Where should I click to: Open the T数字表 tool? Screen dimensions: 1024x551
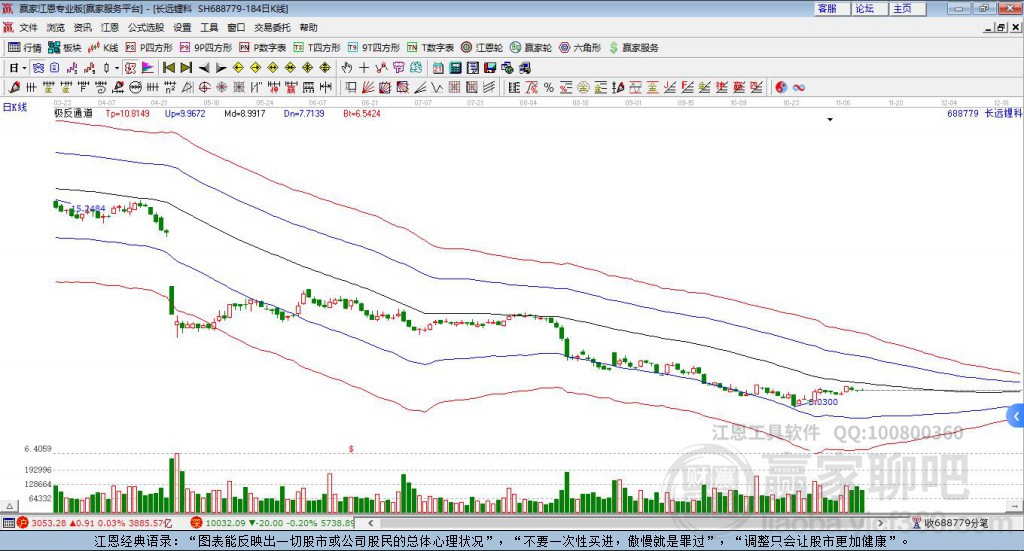pos(430,48)
